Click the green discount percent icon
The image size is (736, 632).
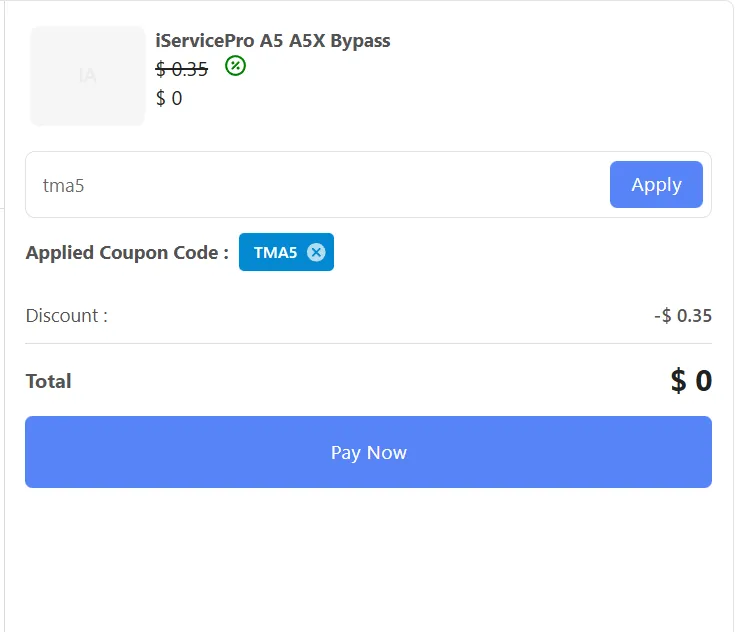[x=235, y=67]
